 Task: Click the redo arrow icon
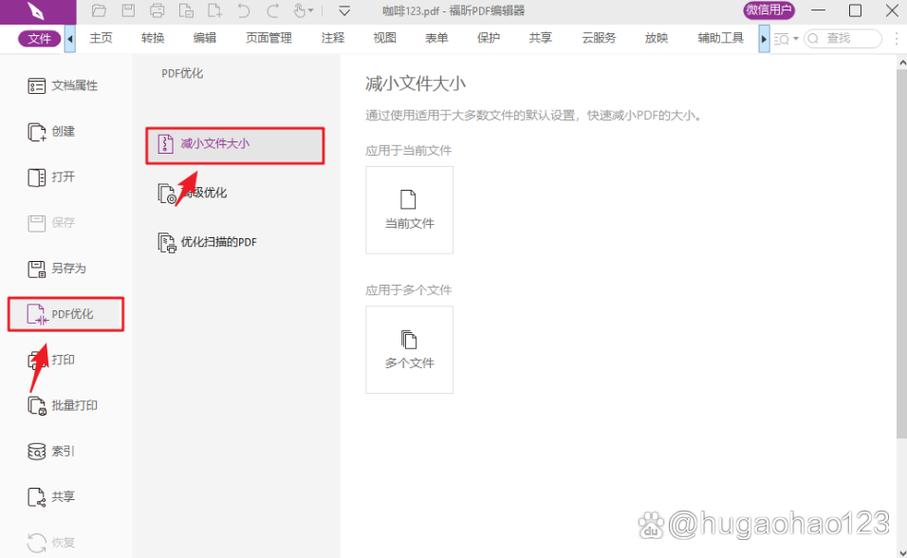pos(272,10)
